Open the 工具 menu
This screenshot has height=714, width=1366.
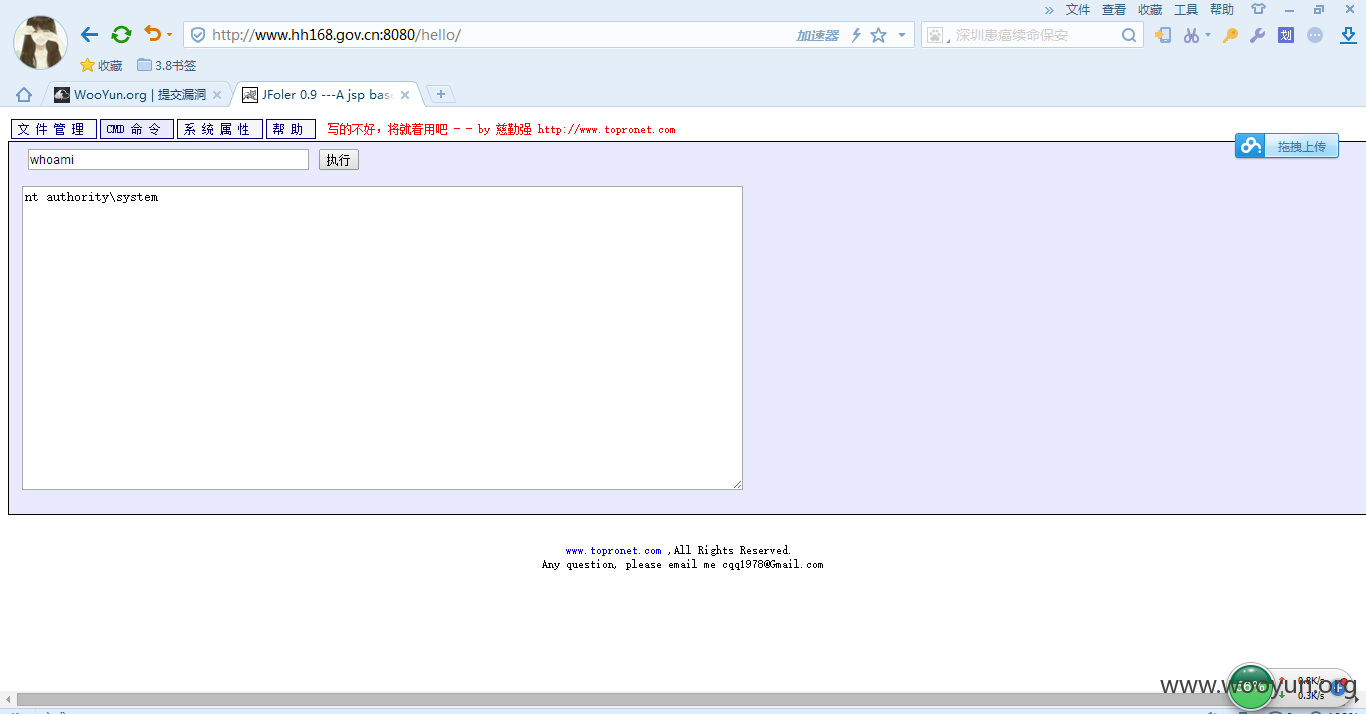(1186, 9)
